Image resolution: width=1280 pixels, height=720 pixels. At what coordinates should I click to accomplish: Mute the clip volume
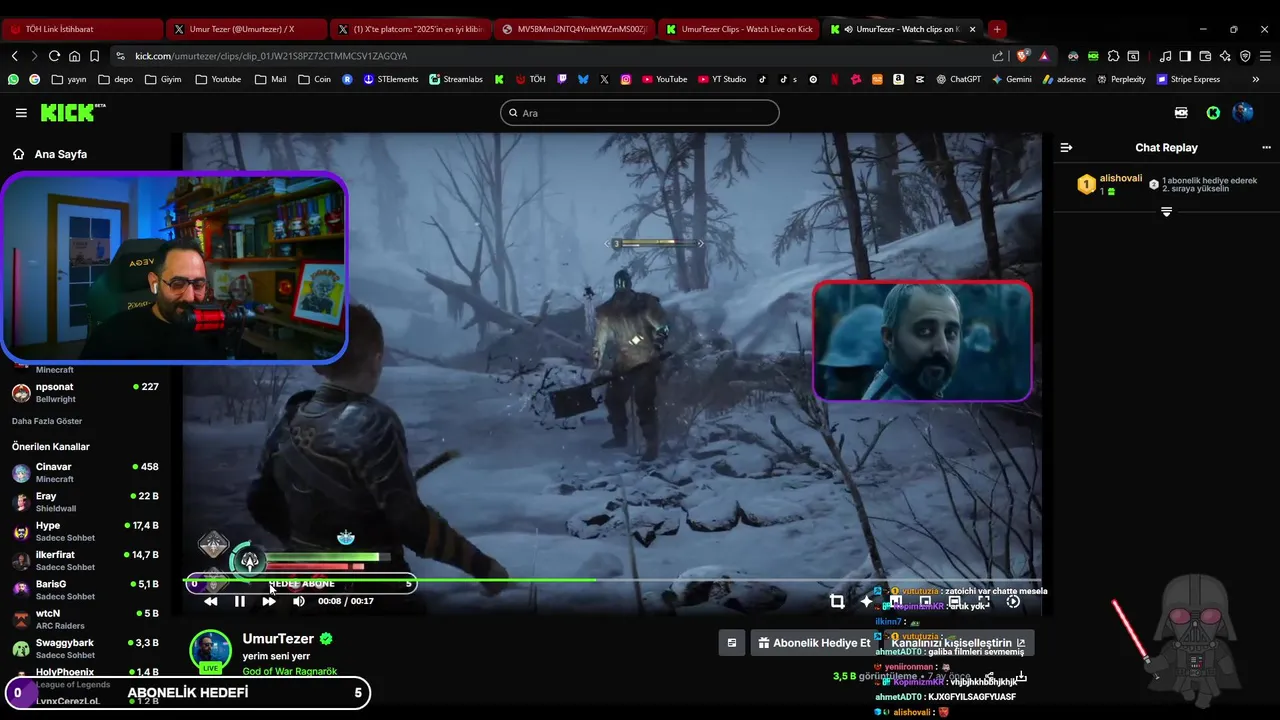[x=298, y=601]
